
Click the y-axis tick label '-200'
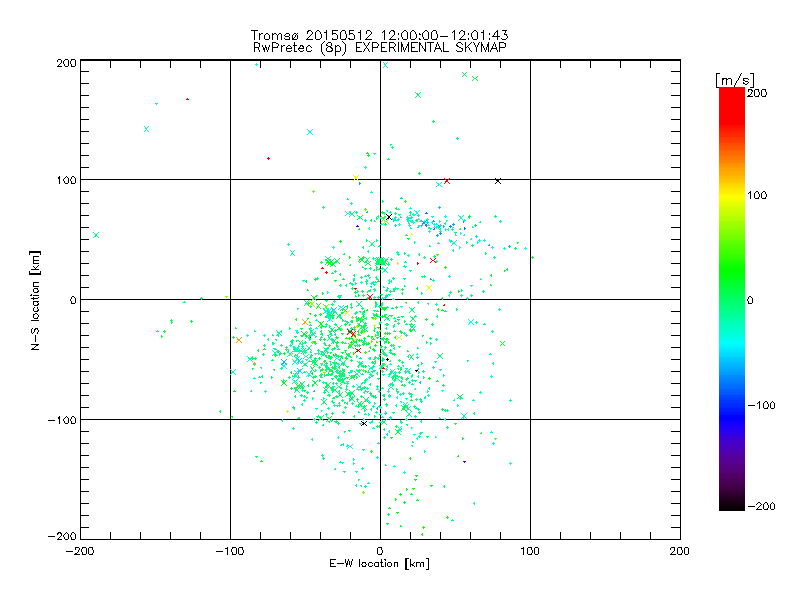click(62, 536)
